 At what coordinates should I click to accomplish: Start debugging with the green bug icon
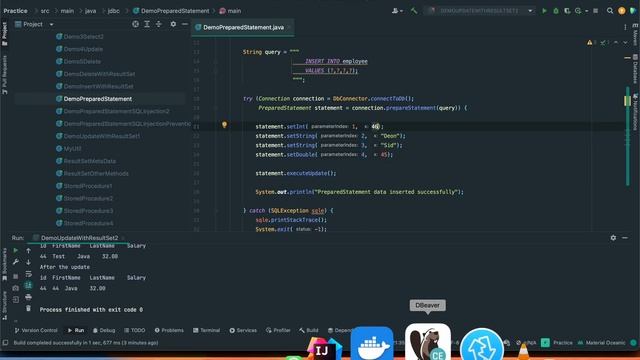pyautogui.click(x=556, y=11)
